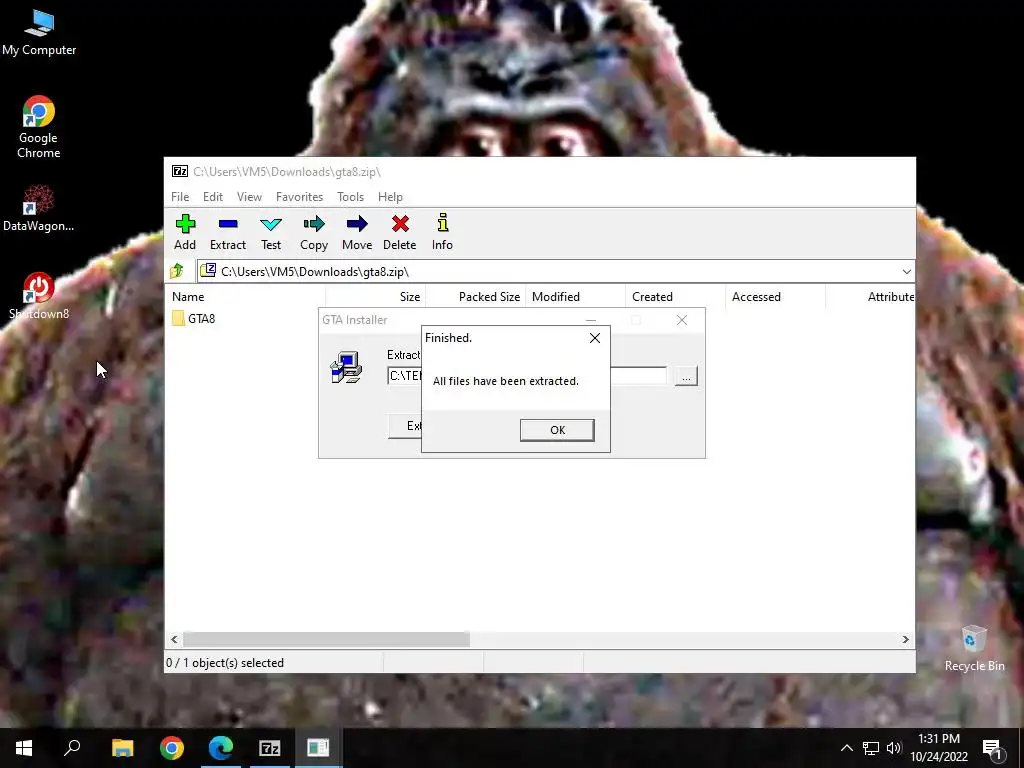Screen dimensions: 1024x768
Task: Click the red Delete icon
Action: pos(400,232)
